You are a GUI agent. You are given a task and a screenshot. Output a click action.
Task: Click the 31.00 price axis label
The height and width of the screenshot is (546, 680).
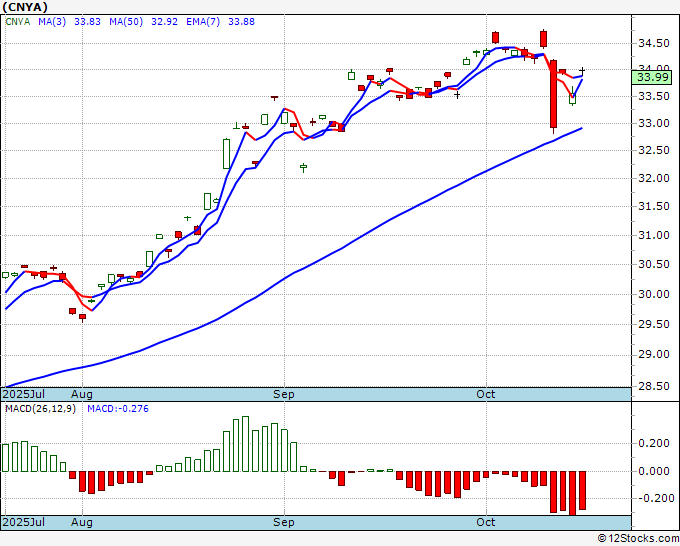click(653, 235)
